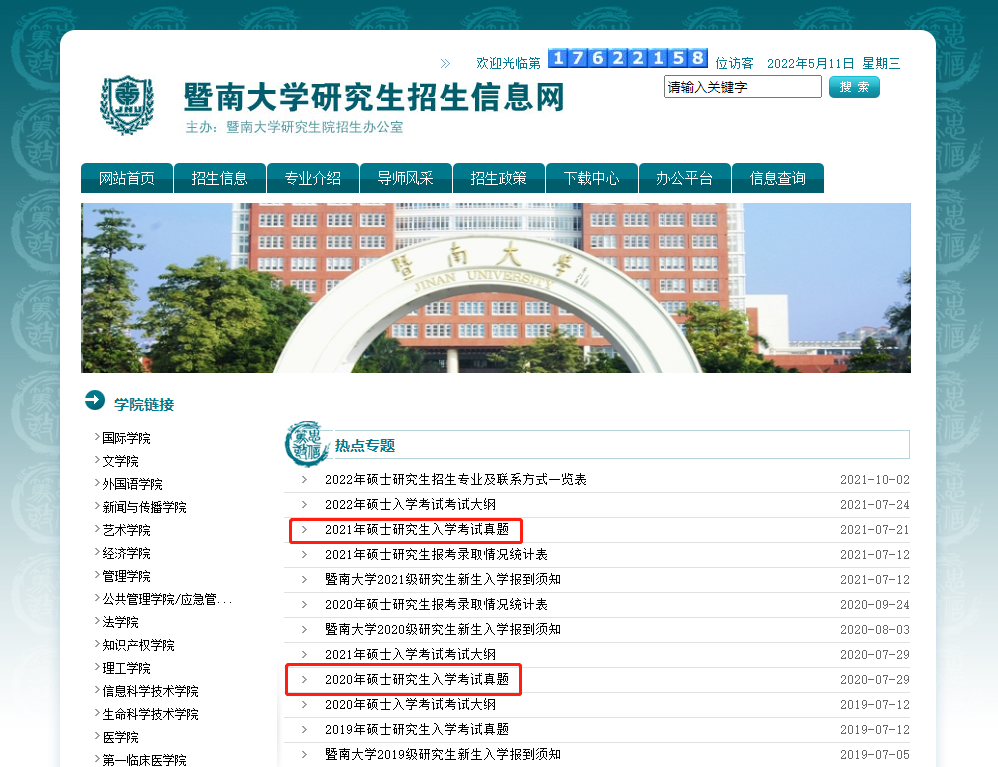Open the 经济学院 college link
This screenshot has height=767, width=998.
126,553
